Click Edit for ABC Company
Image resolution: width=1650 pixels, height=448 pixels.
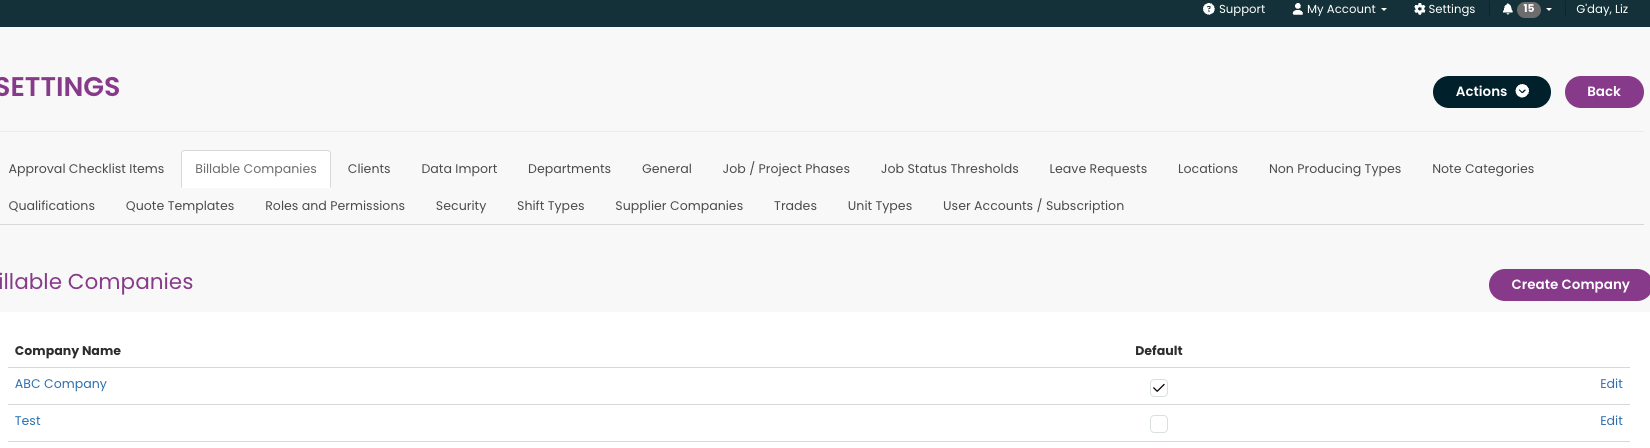click(1611, 384)
